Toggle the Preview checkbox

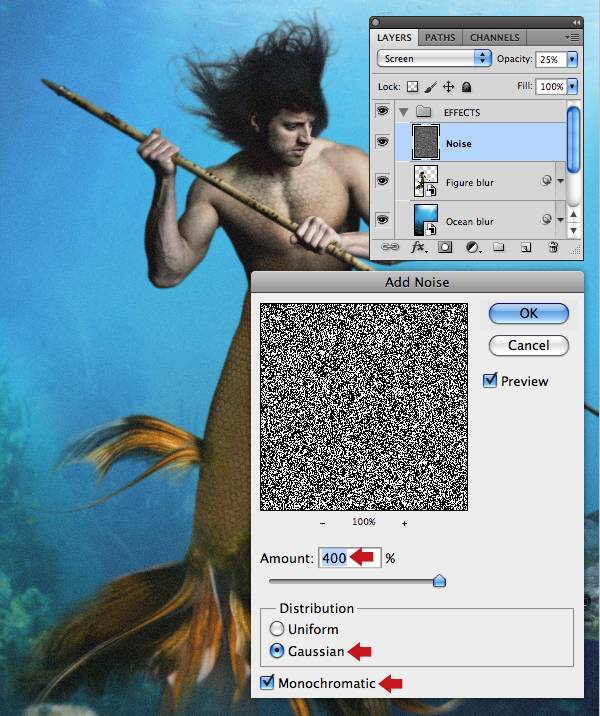pos(490,380)
